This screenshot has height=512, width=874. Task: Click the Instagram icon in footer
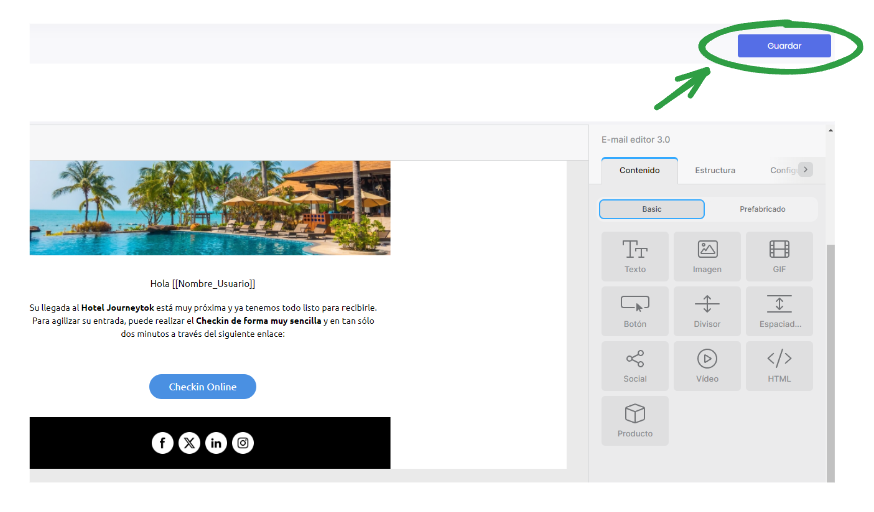click(x=243, y=443)
